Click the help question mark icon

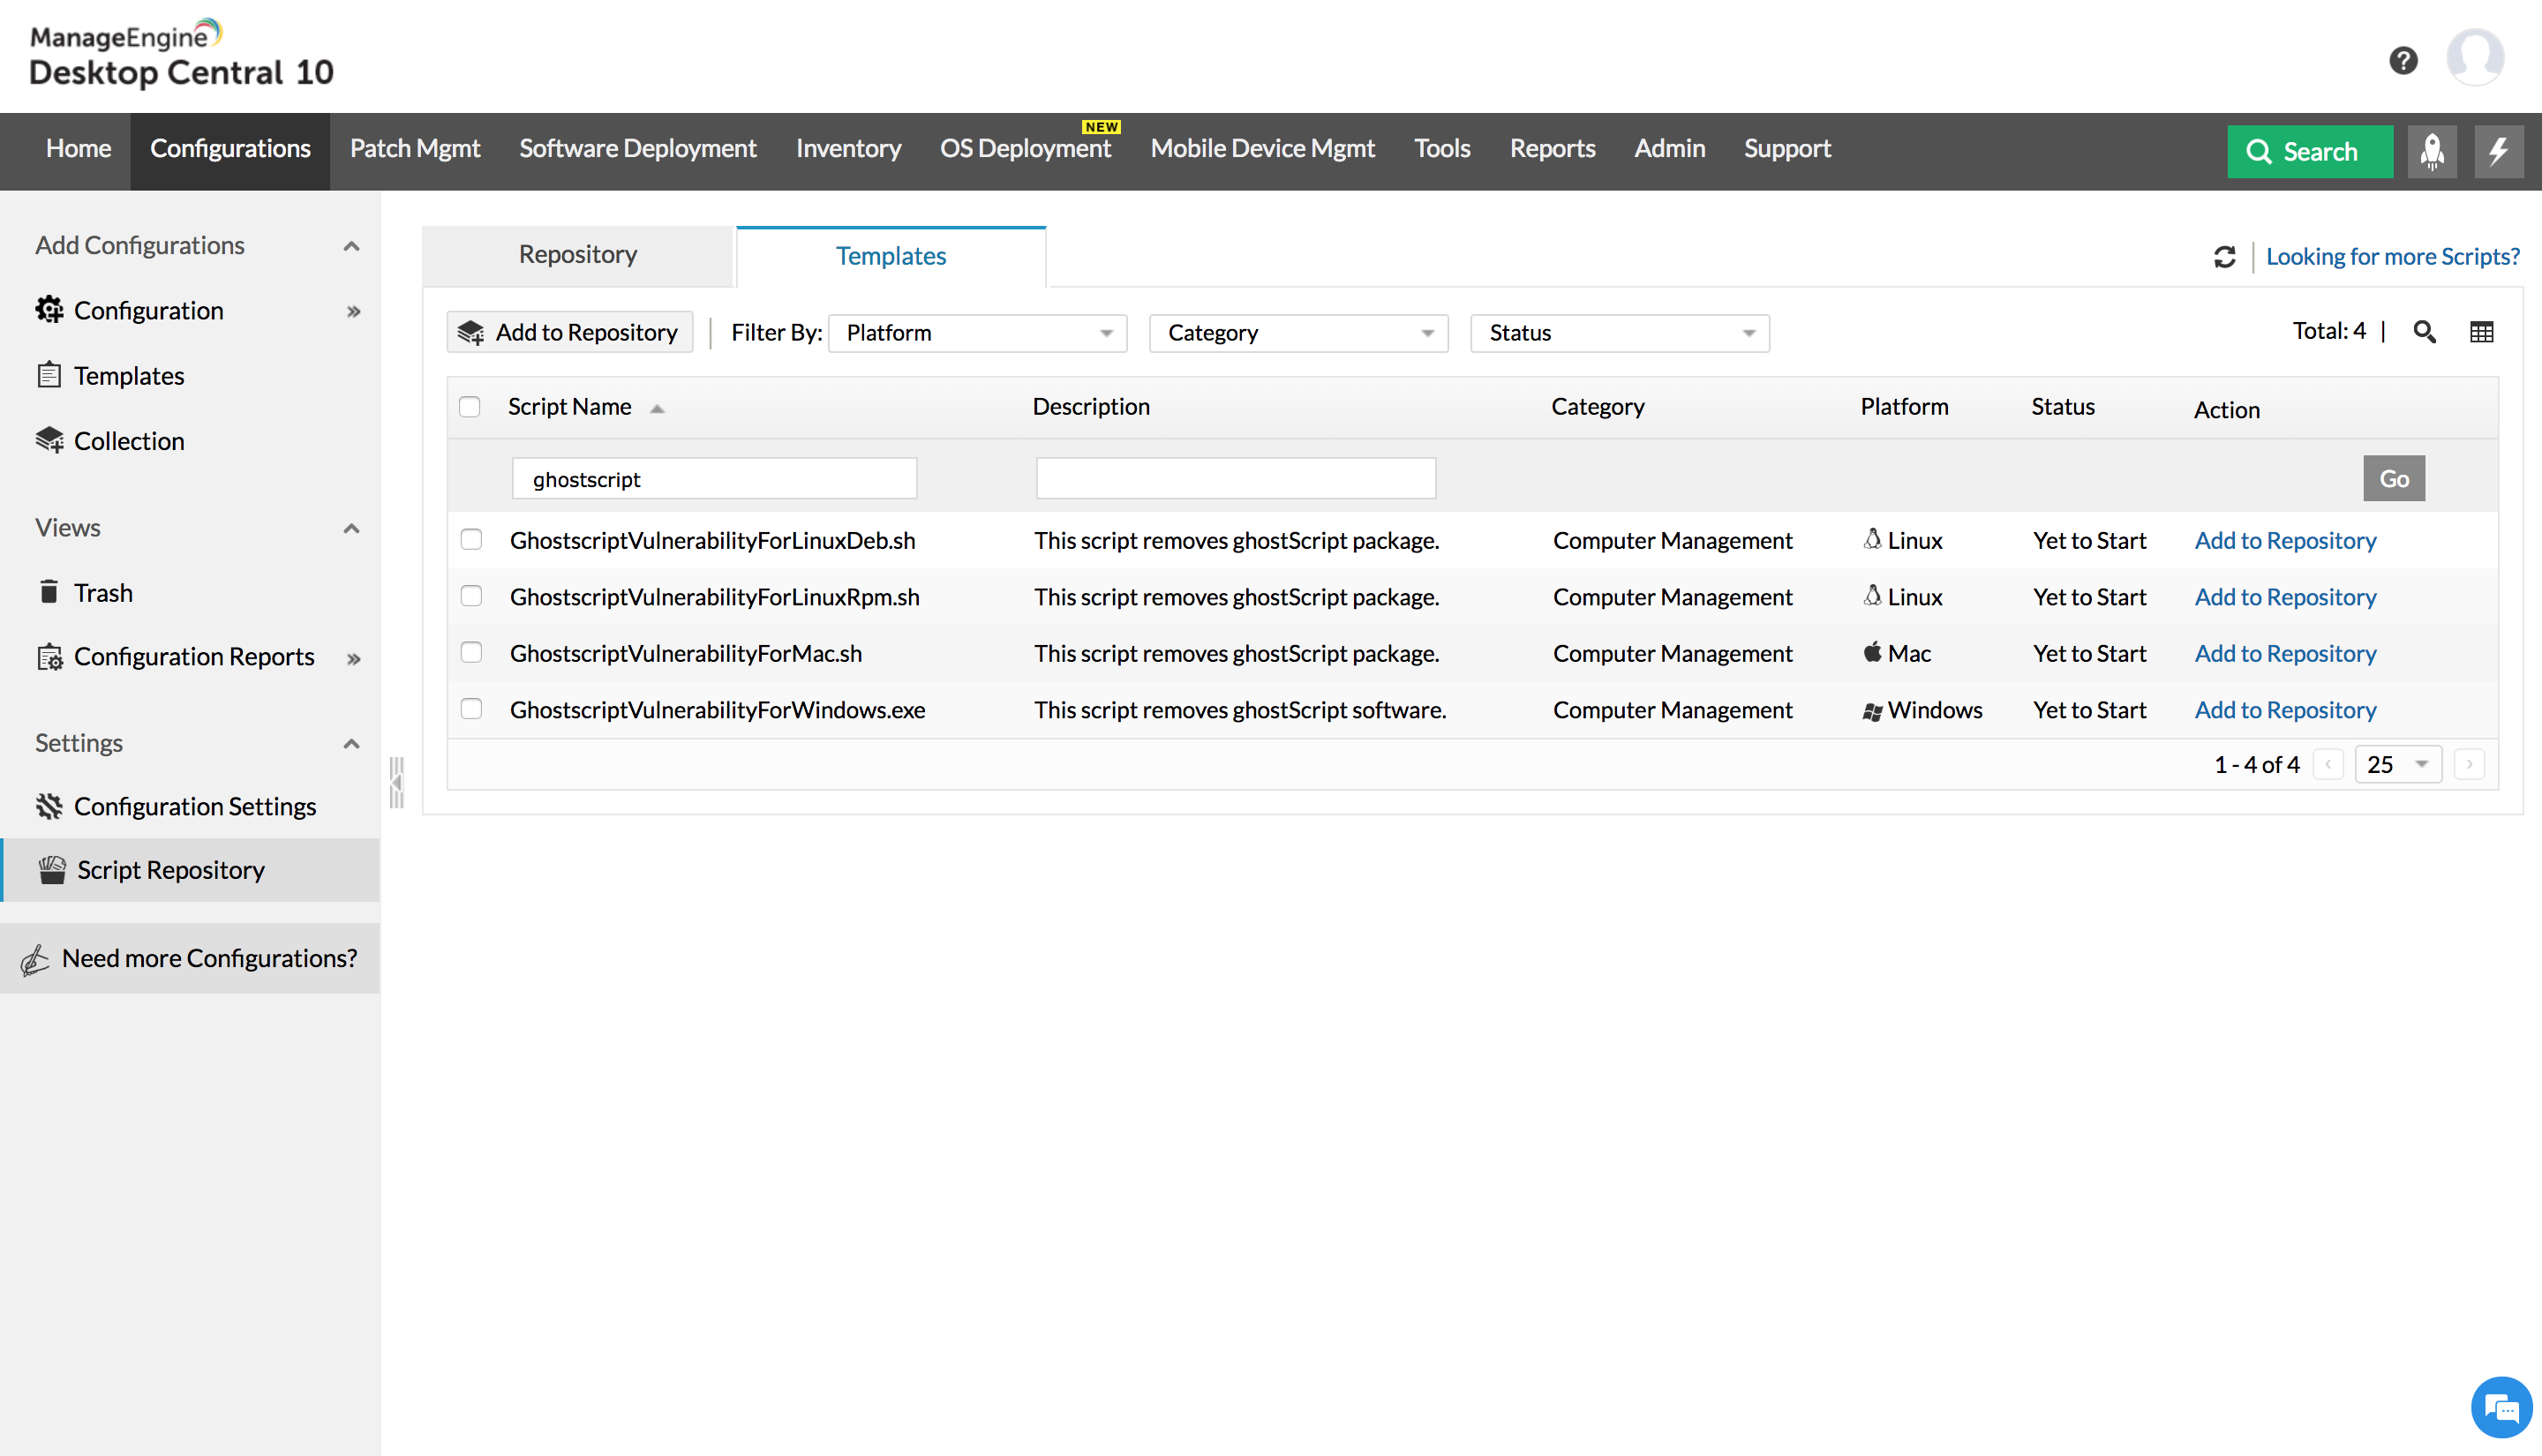2403,60
